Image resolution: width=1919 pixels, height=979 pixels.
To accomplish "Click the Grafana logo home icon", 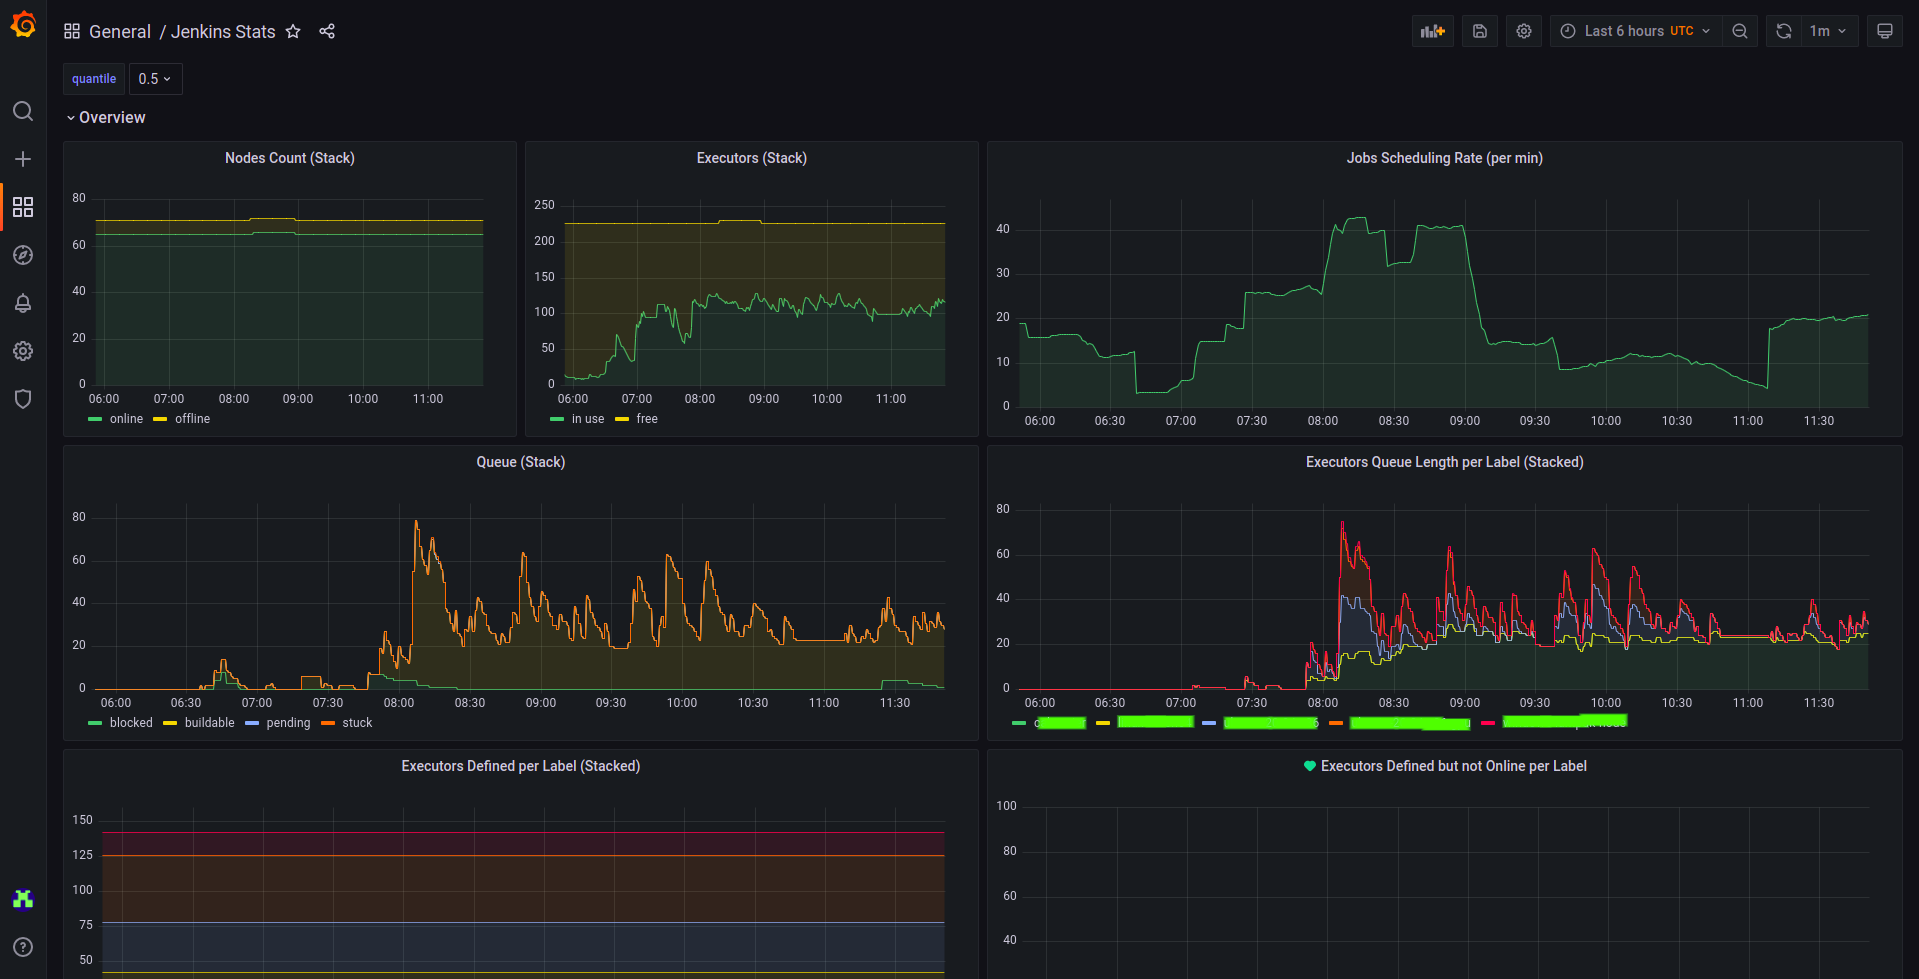I will click(23, 25).
